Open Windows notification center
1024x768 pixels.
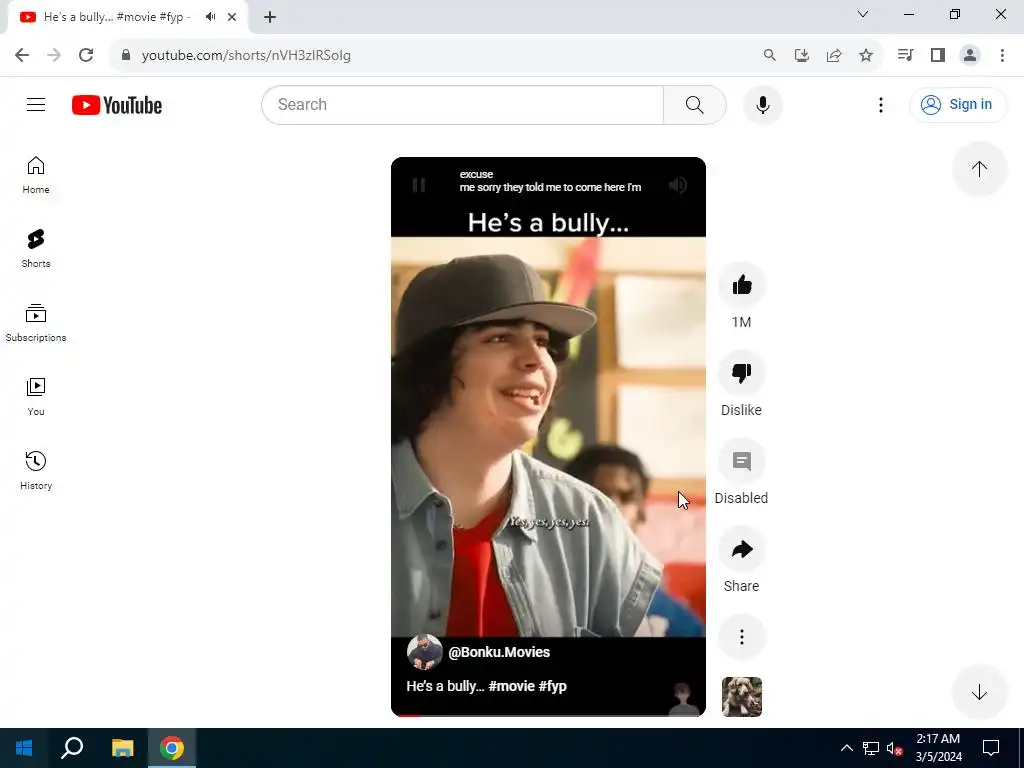click(x=991, y=748)
